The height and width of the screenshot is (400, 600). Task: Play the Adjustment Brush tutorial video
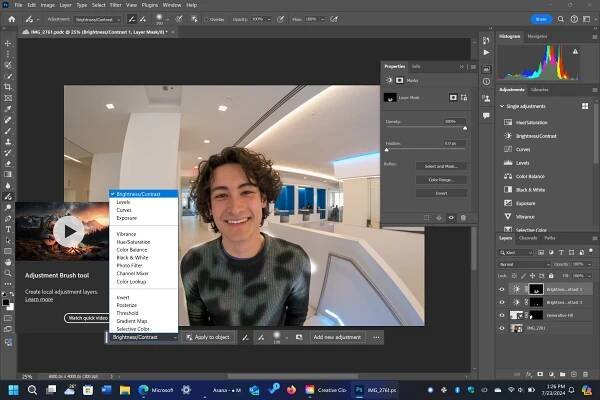tap(68, 232)
